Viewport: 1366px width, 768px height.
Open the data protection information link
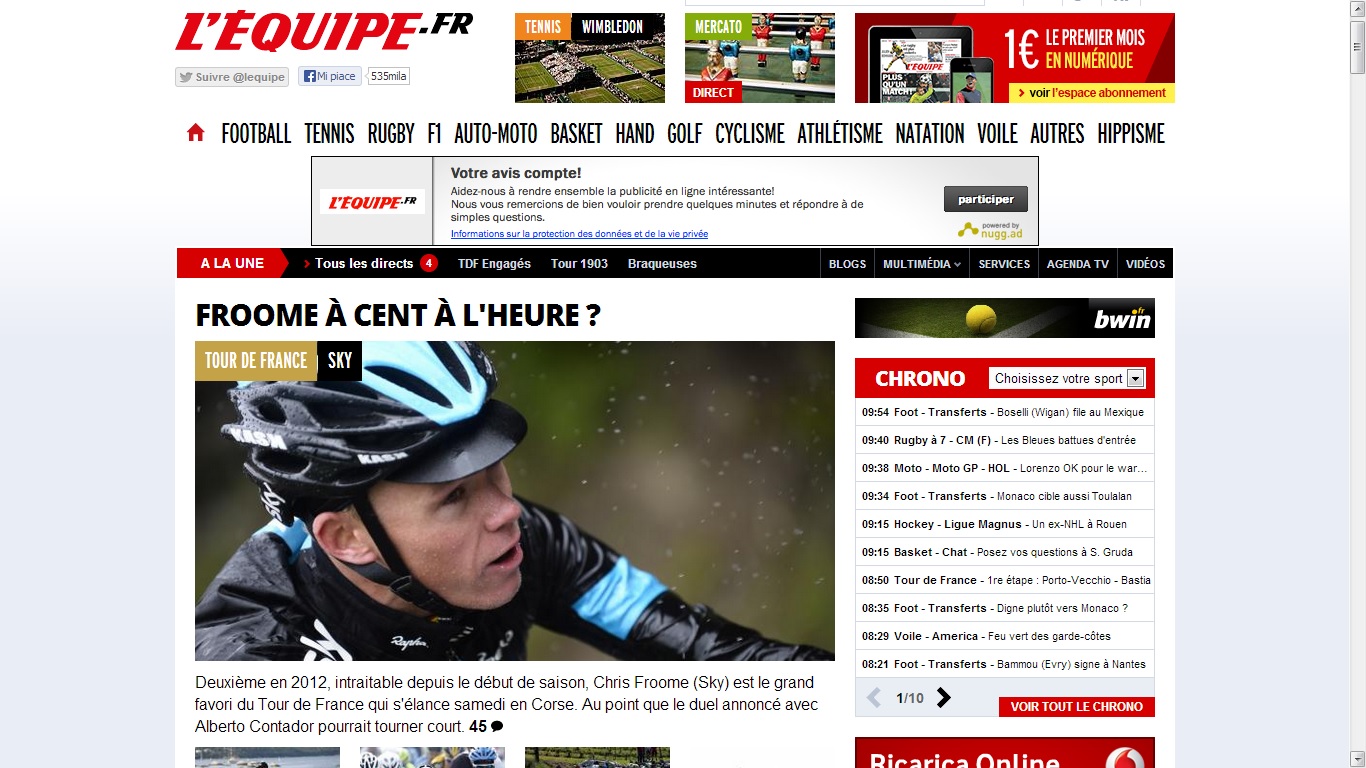click(x=579, y=234)
